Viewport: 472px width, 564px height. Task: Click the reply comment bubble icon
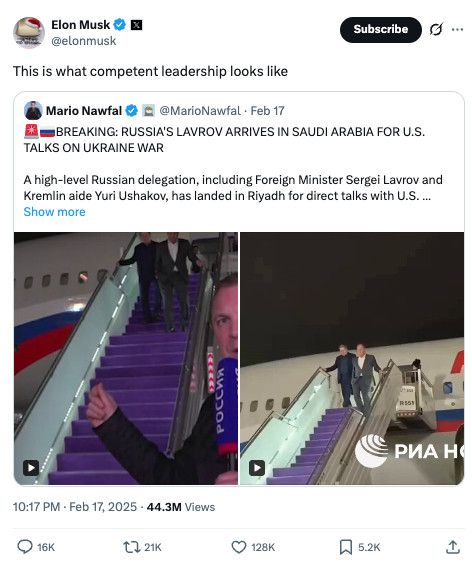click(25, 547)
